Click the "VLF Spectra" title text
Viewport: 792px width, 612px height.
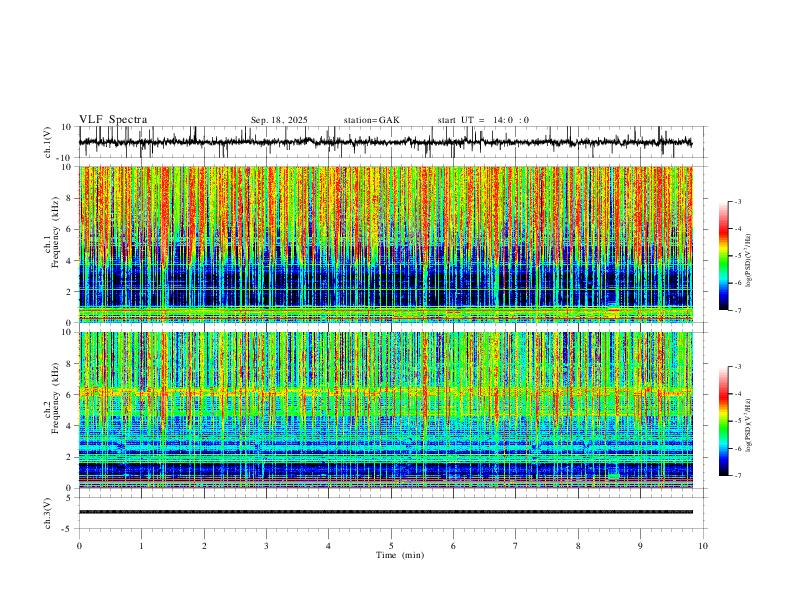(113, 120)
